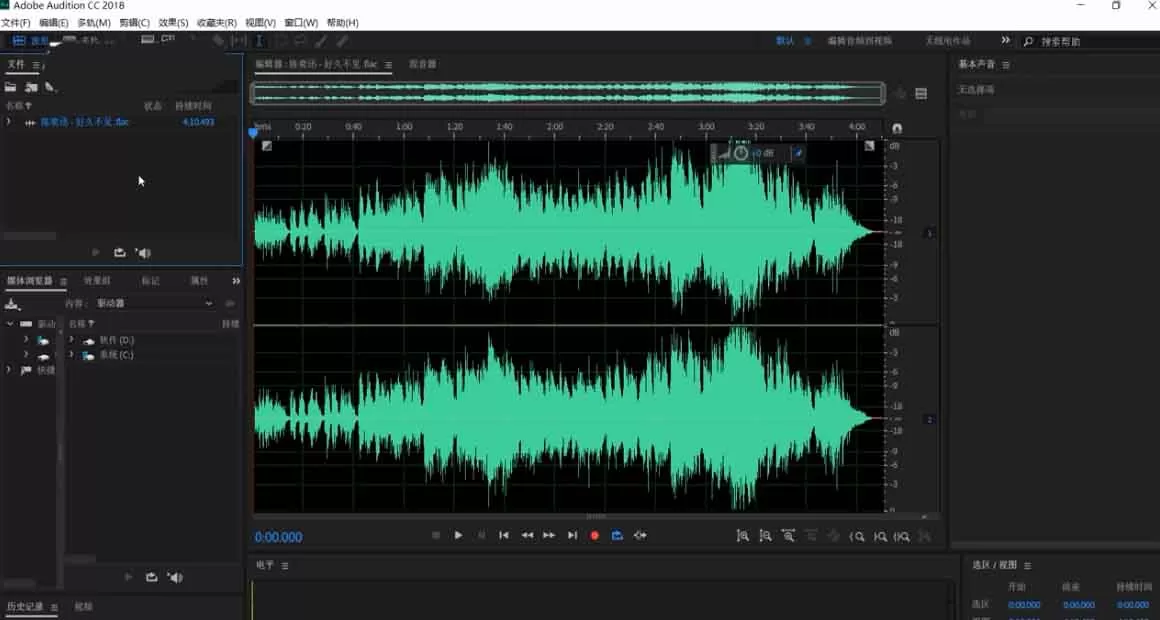
Task: Open the 文件(F) menu
Action: coord(16,23)
